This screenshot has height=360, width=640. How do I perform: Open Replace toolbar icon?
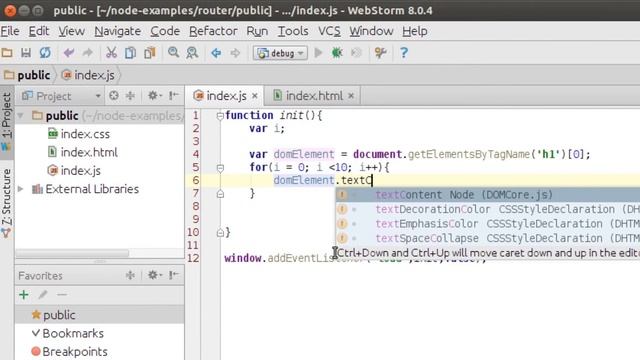pyautogui.click(x=192, y=53)
